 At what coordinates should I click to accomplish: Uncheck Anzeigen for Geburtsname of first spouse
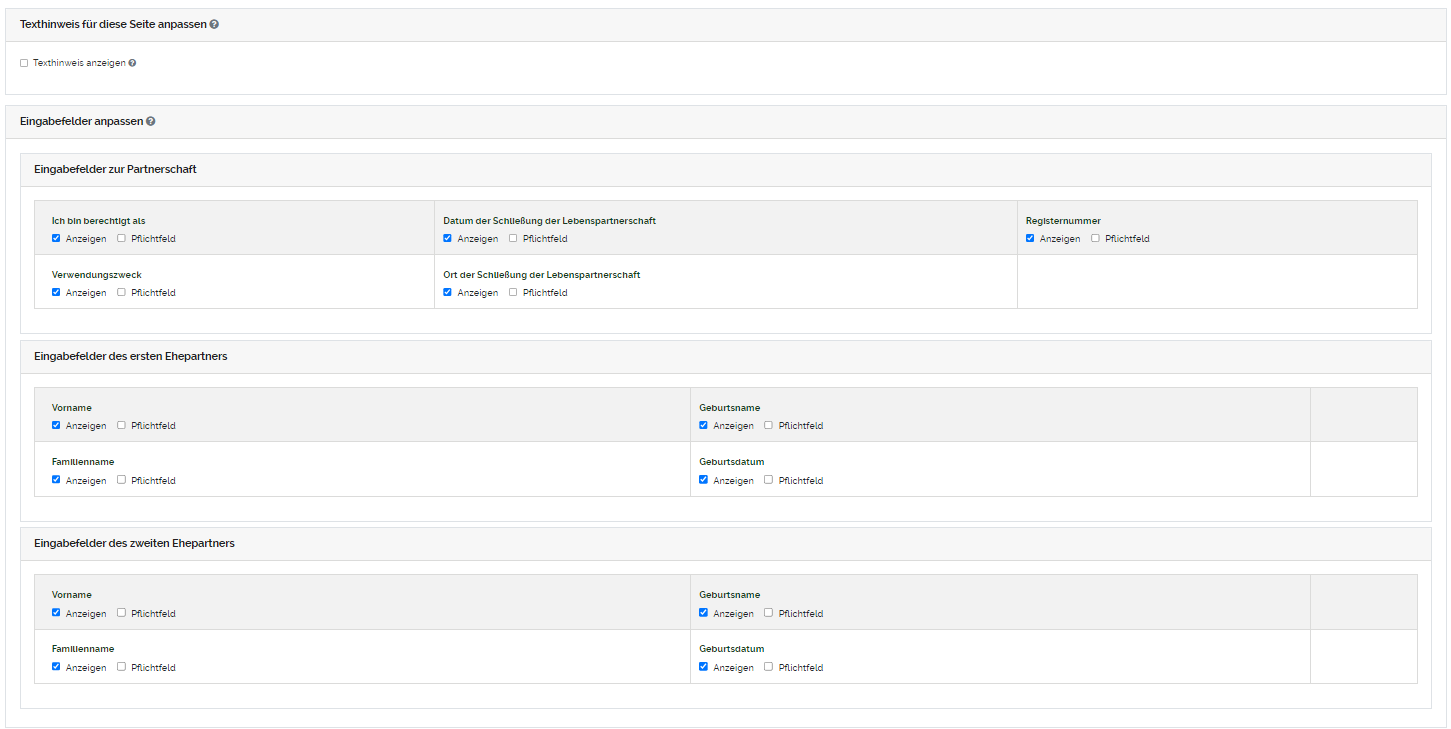(703, 424)
